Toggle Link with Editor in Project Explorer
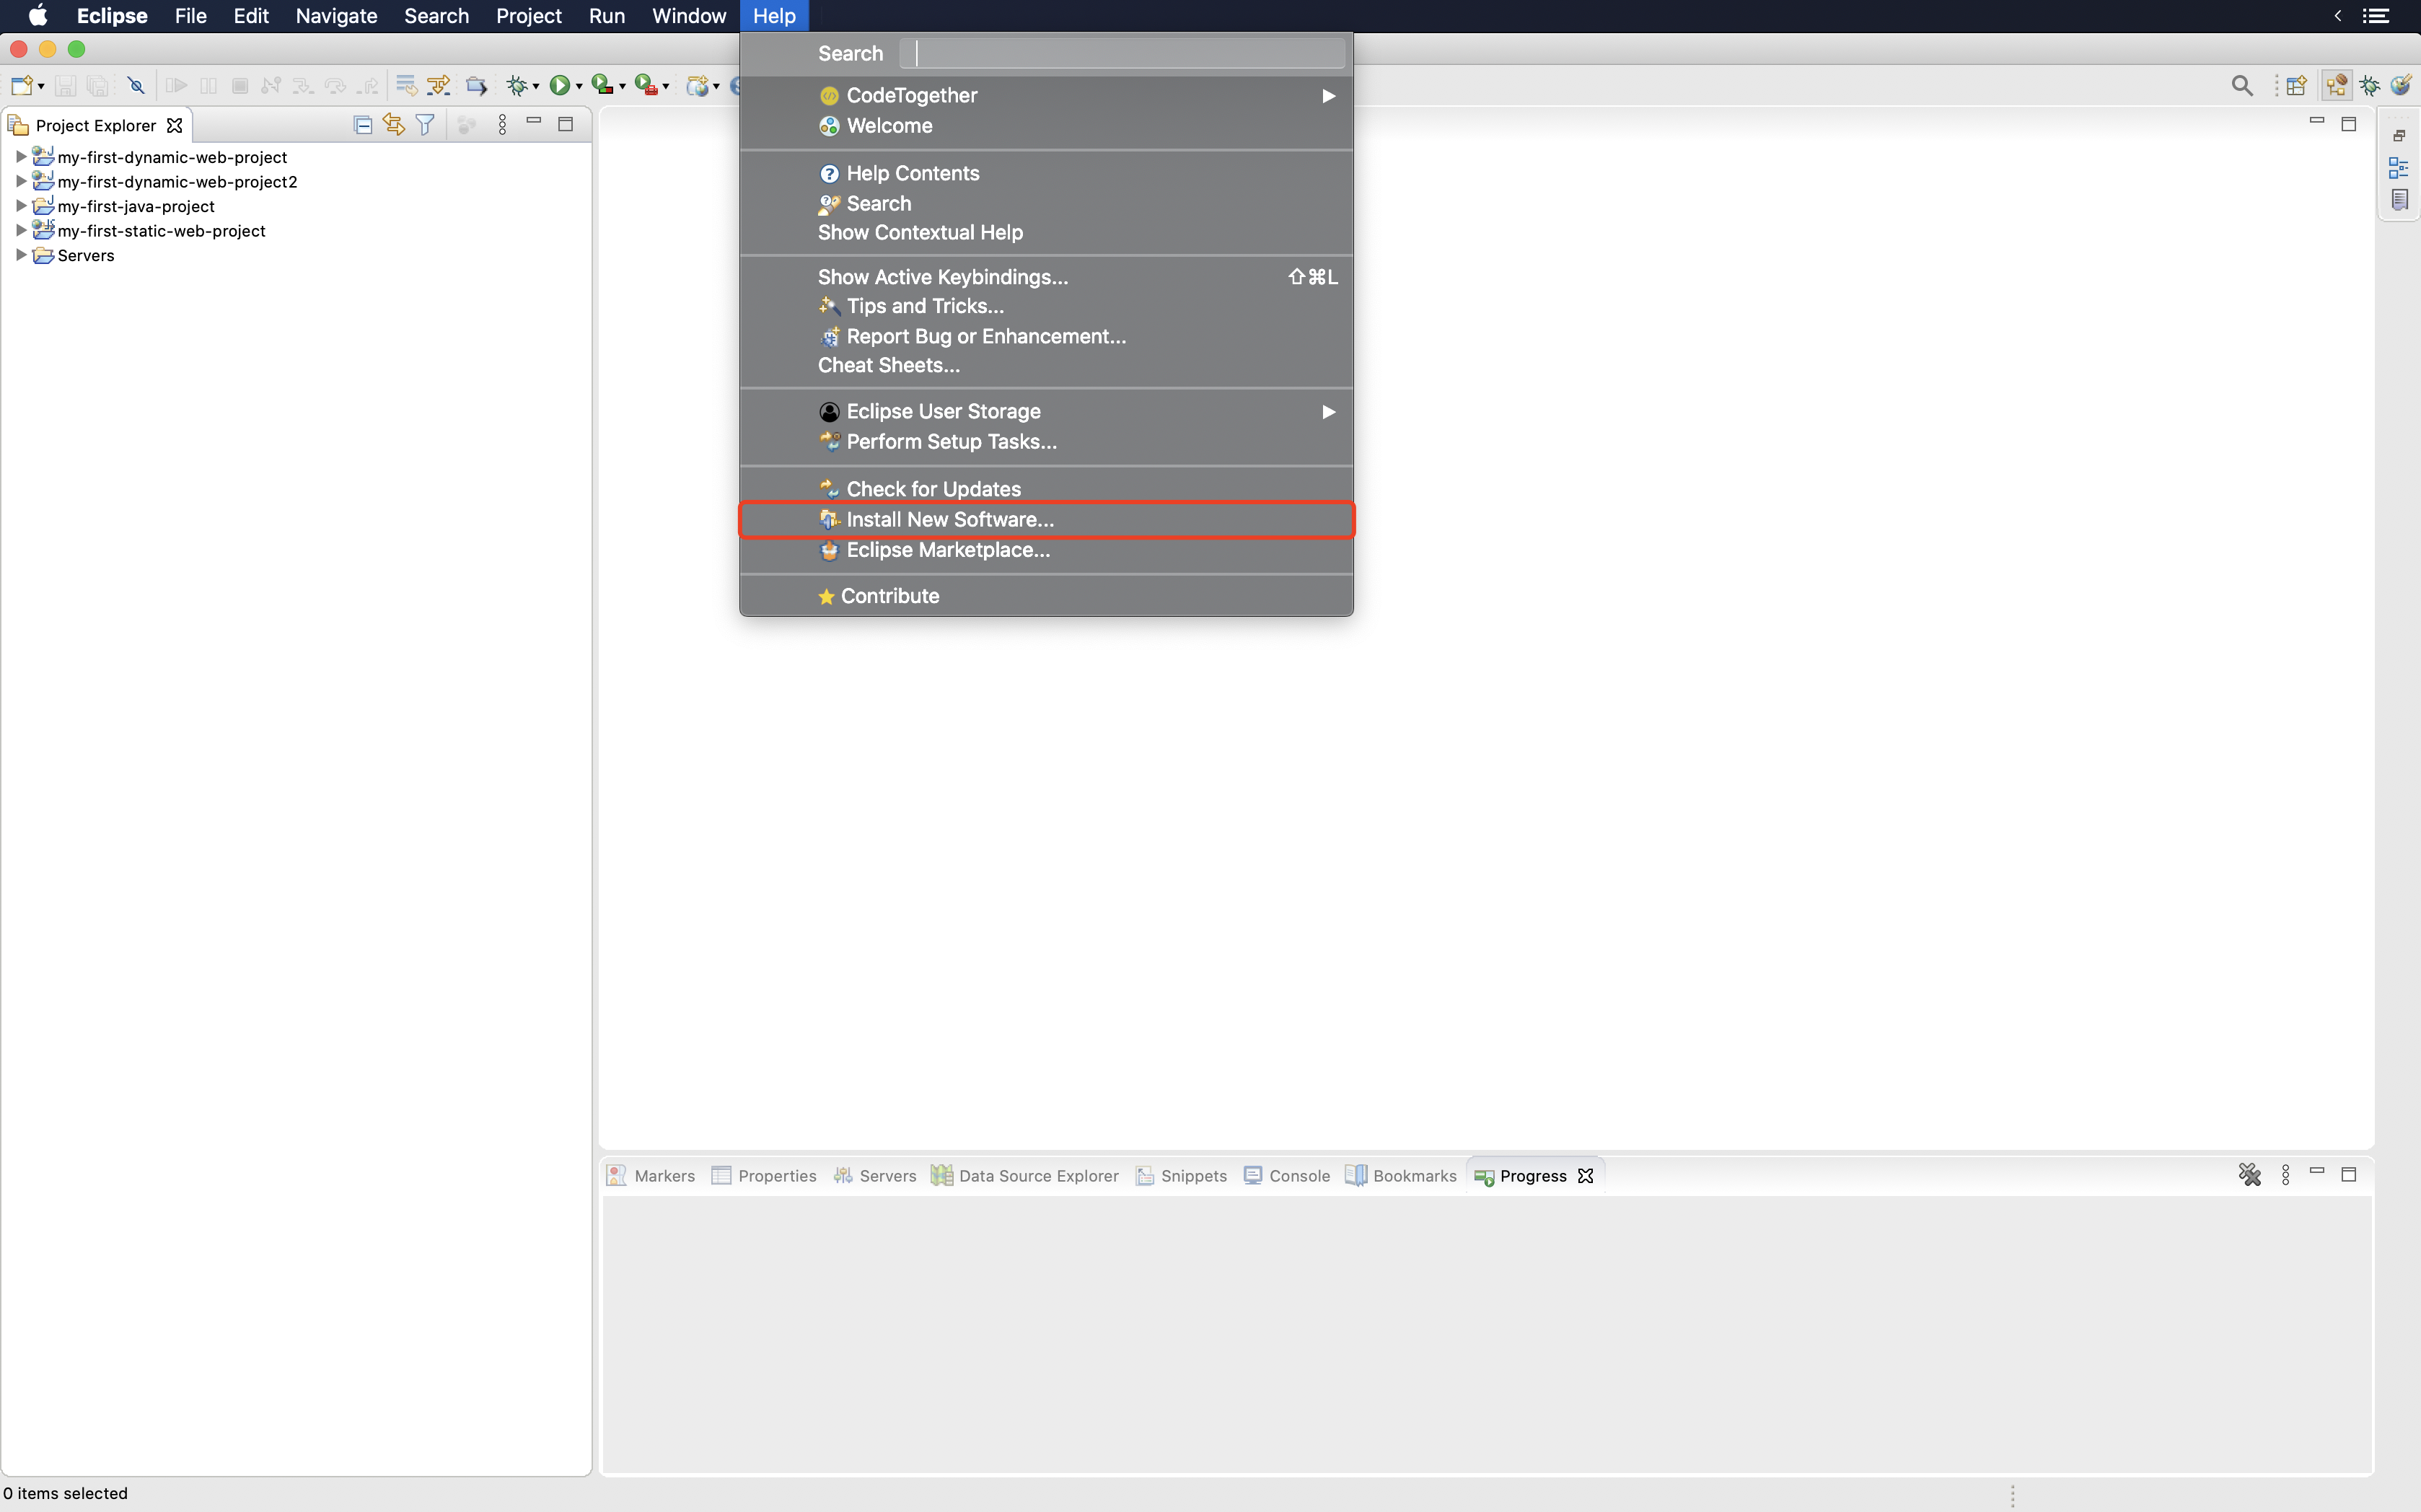The height and width of the screenshot is (1512, 2421). [x=394, y=125]
